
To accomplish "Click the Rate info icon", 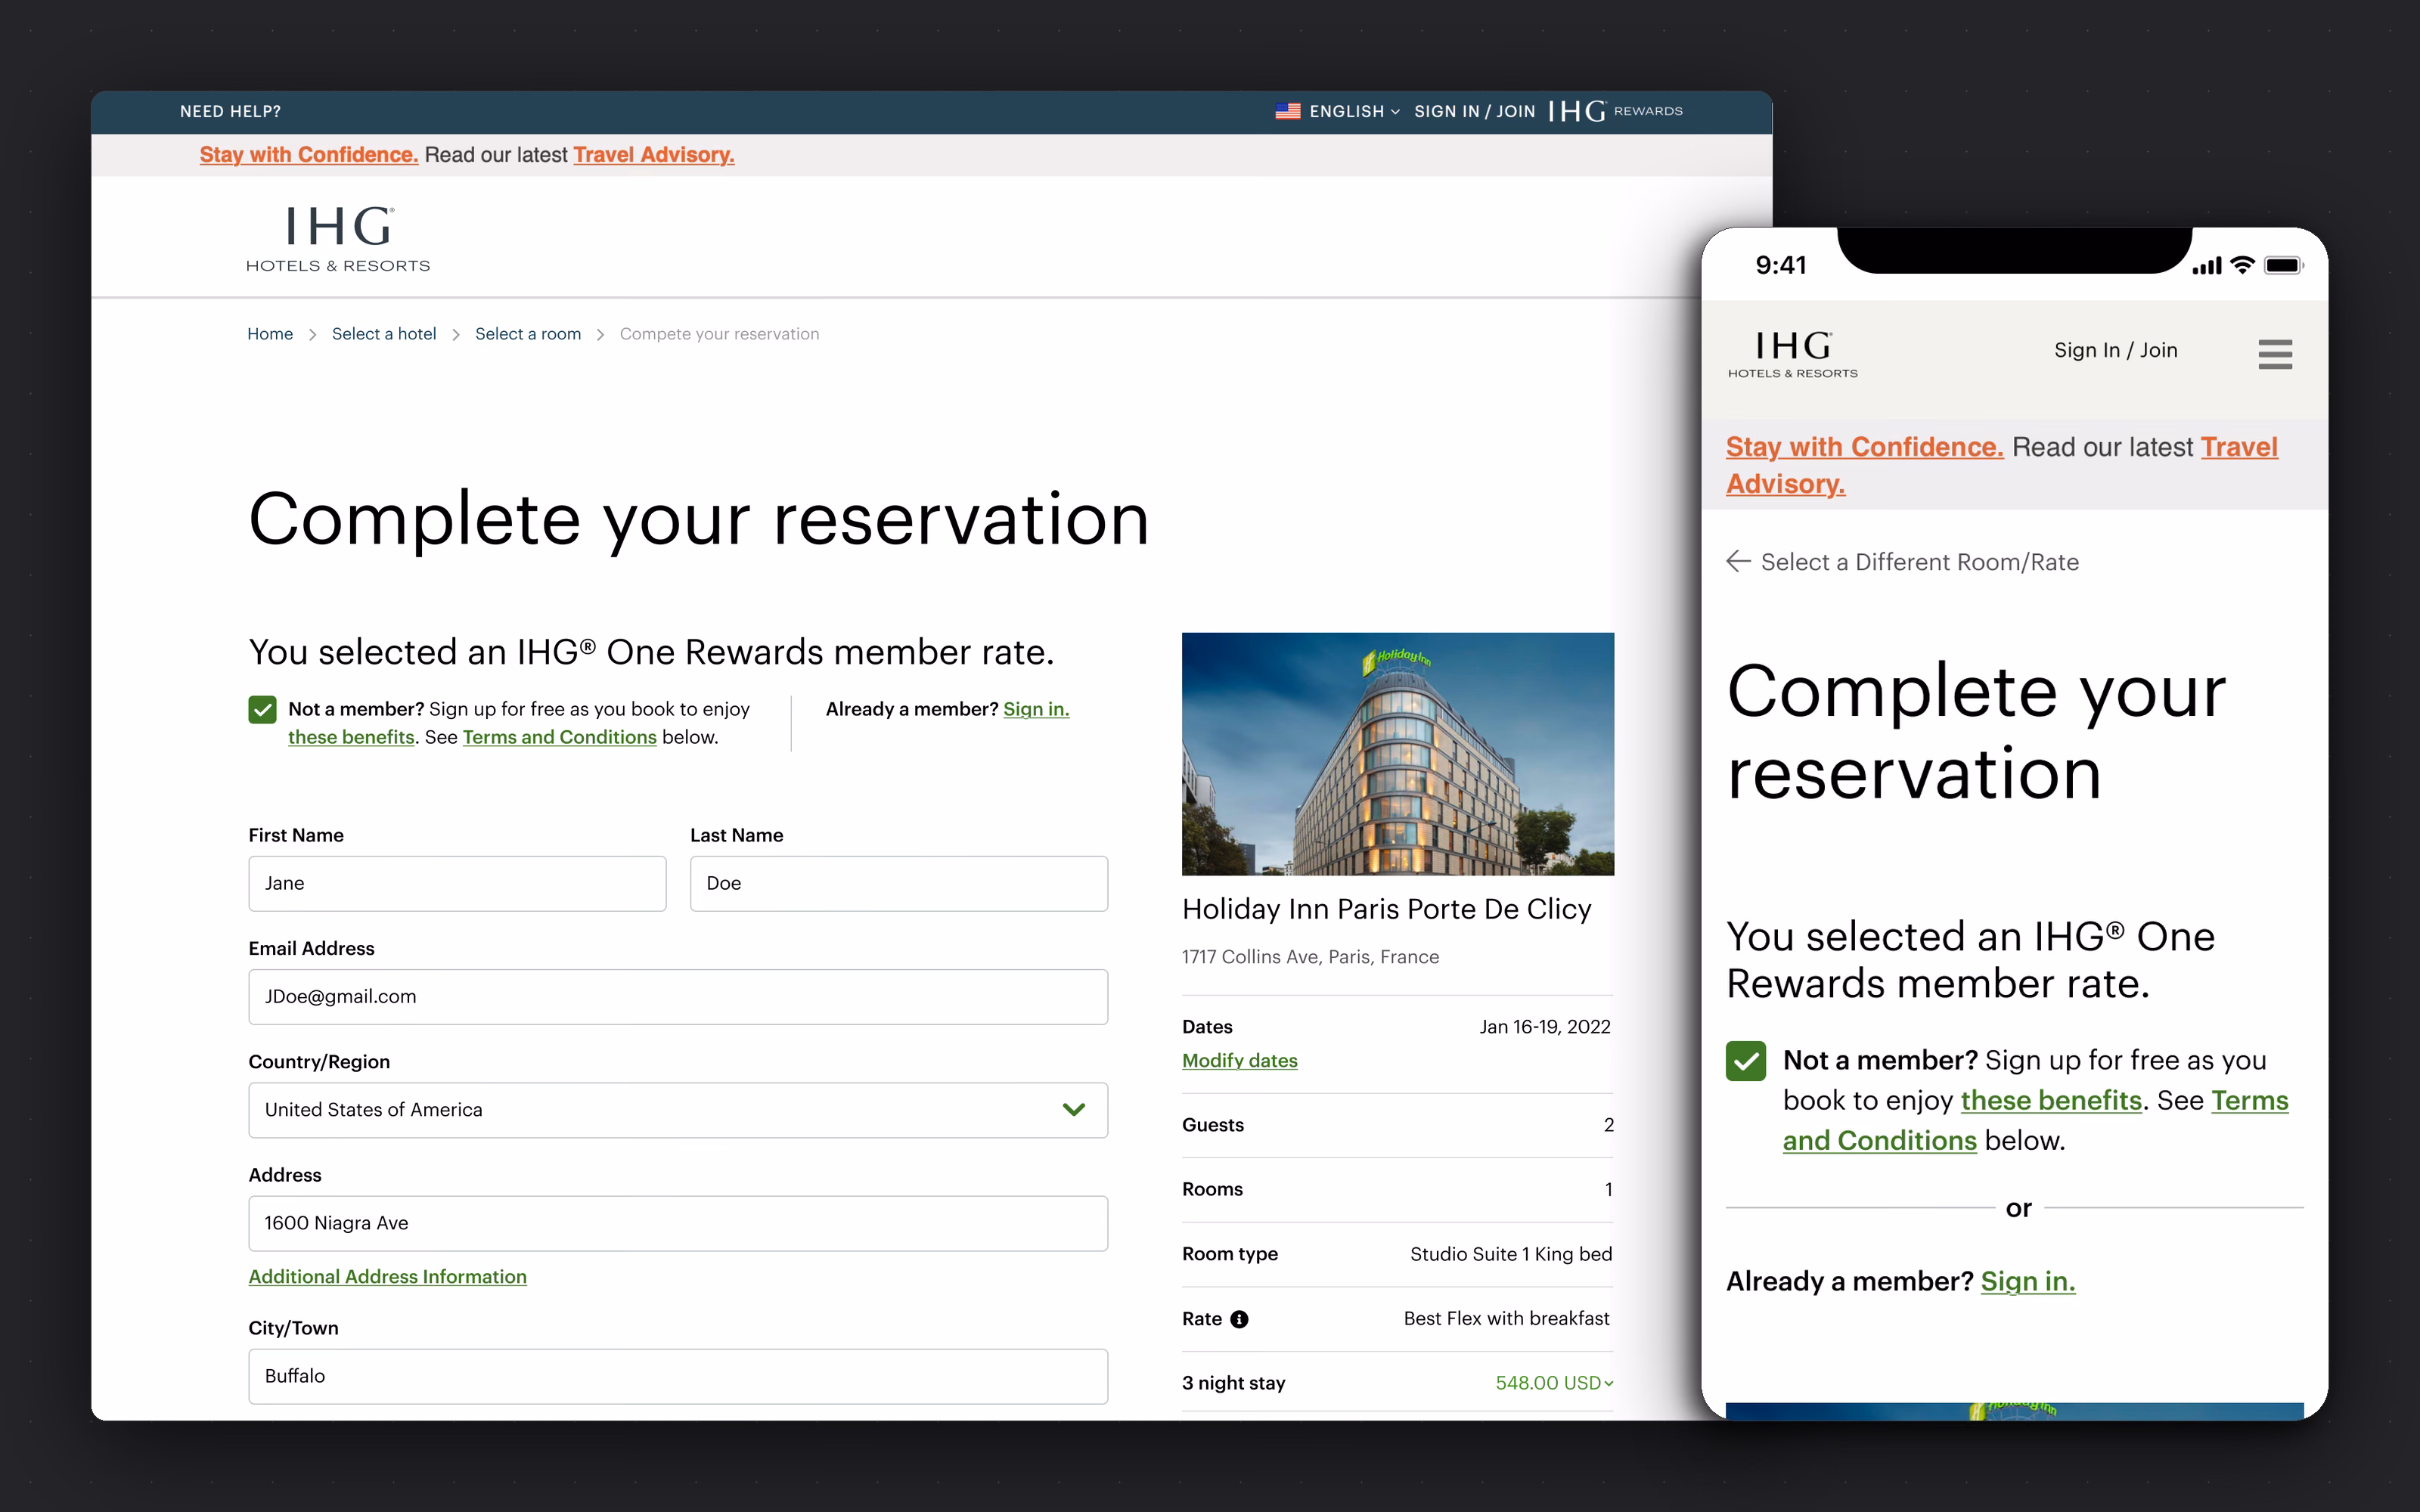I will point(1239,1319).
